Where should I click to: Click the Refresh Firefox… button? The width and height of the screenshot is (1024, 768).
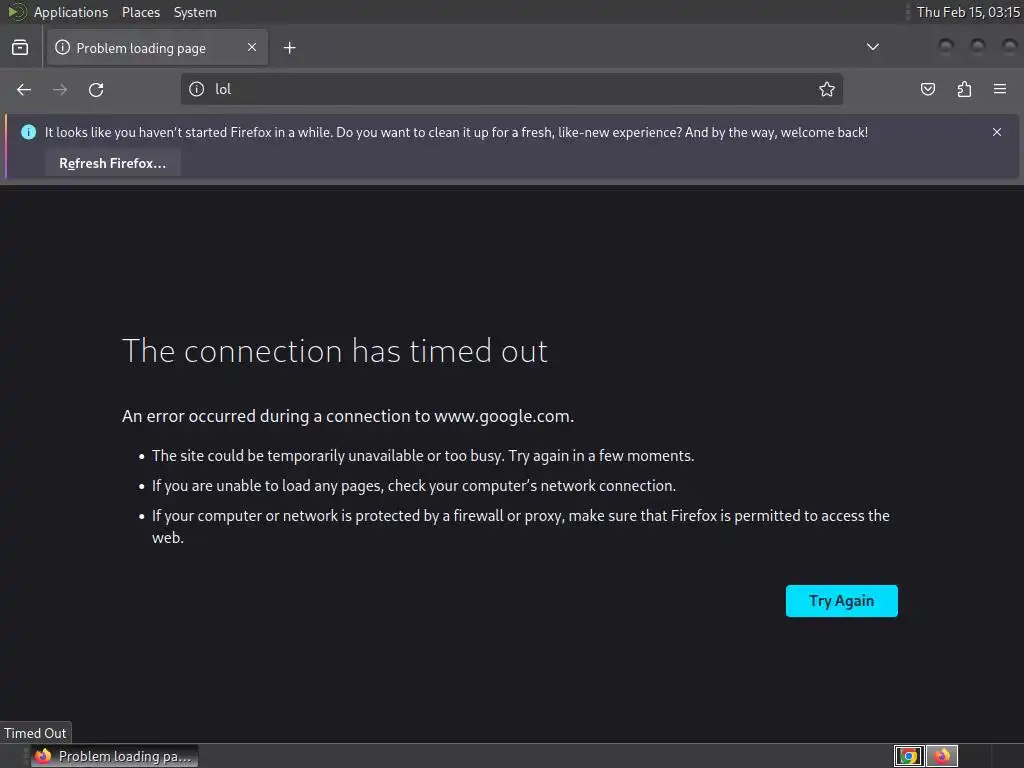112,163
